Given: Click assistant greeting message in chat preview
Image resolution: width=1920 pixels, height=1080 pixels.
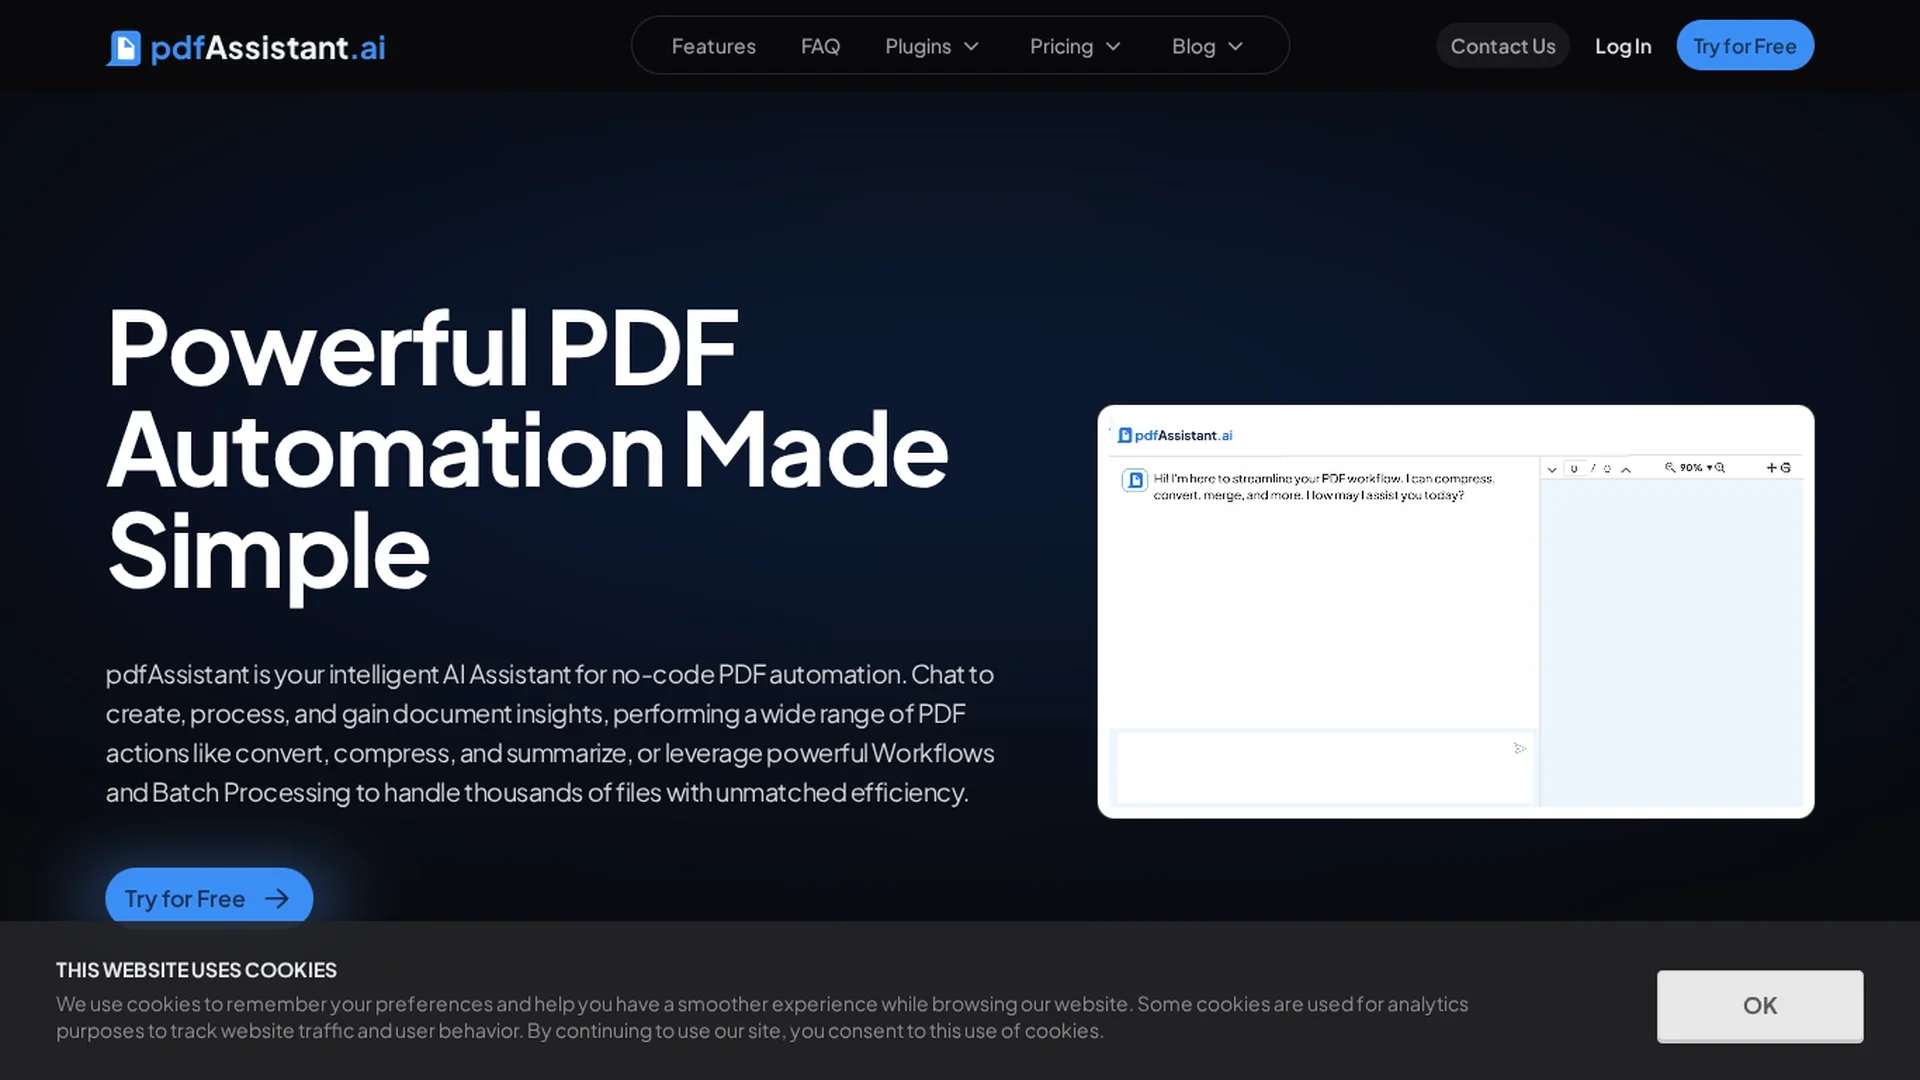Looking at the screenshot, I should [1323, 487].
